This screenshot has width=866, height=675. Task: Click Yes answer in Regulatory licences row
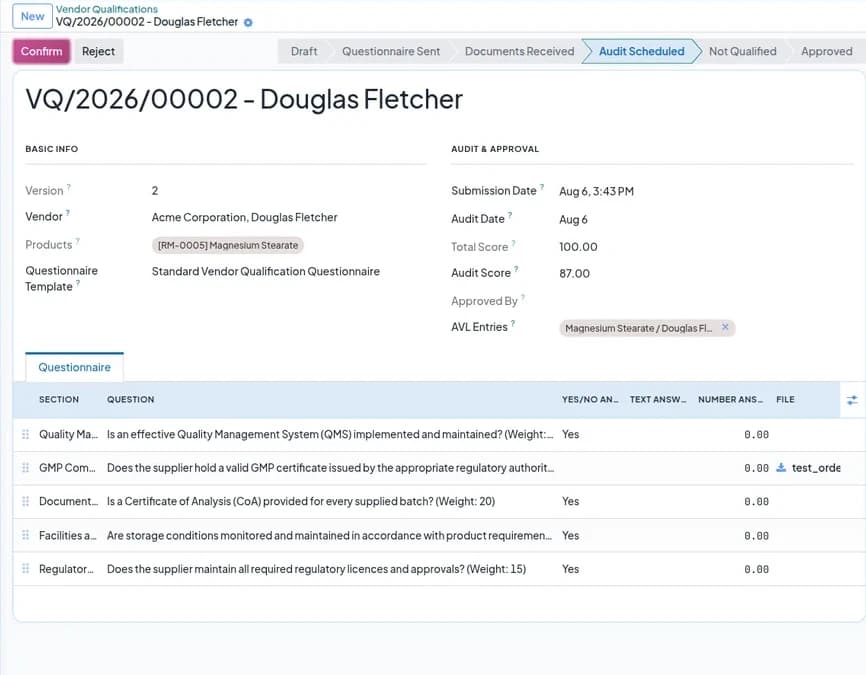click(571, 569)
